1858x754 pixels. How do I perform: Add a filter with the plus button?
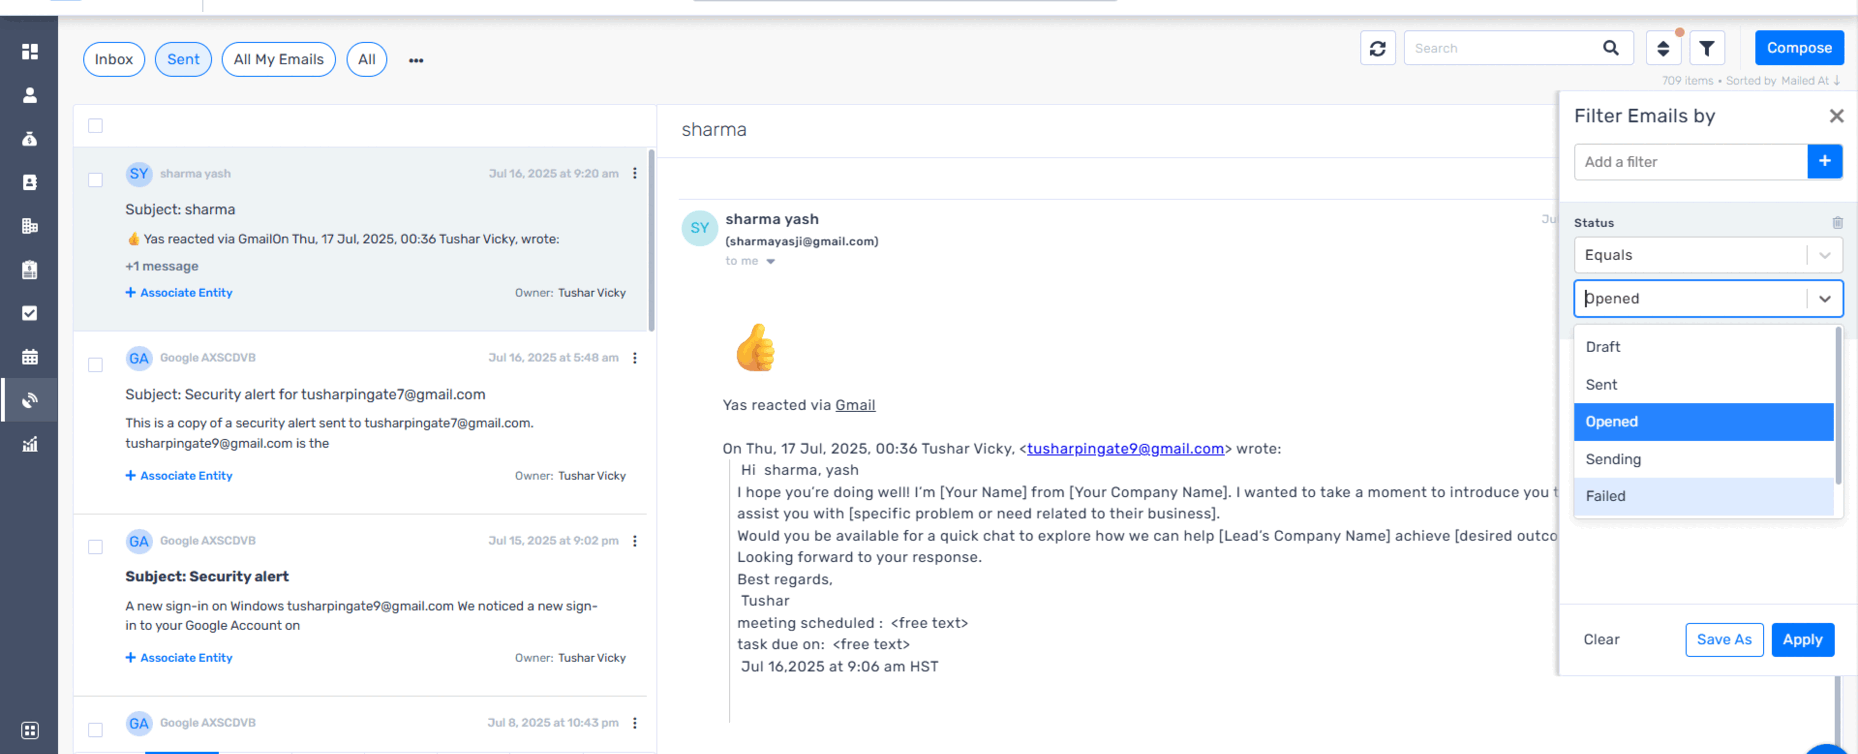(x=1825, y=161)
